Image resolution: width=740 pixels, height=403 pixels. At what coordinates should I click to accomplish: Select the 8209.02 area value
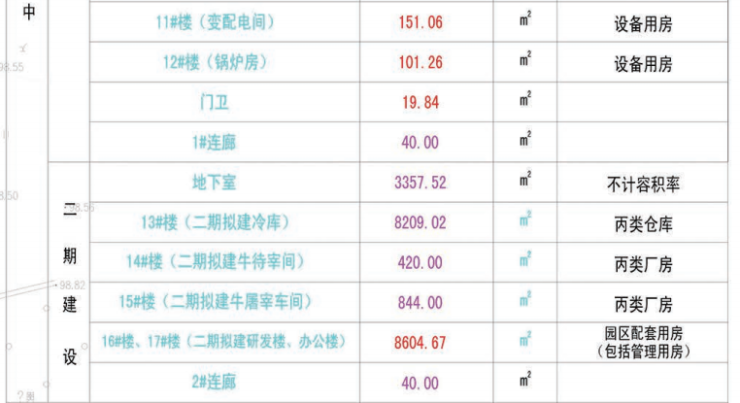419,222
